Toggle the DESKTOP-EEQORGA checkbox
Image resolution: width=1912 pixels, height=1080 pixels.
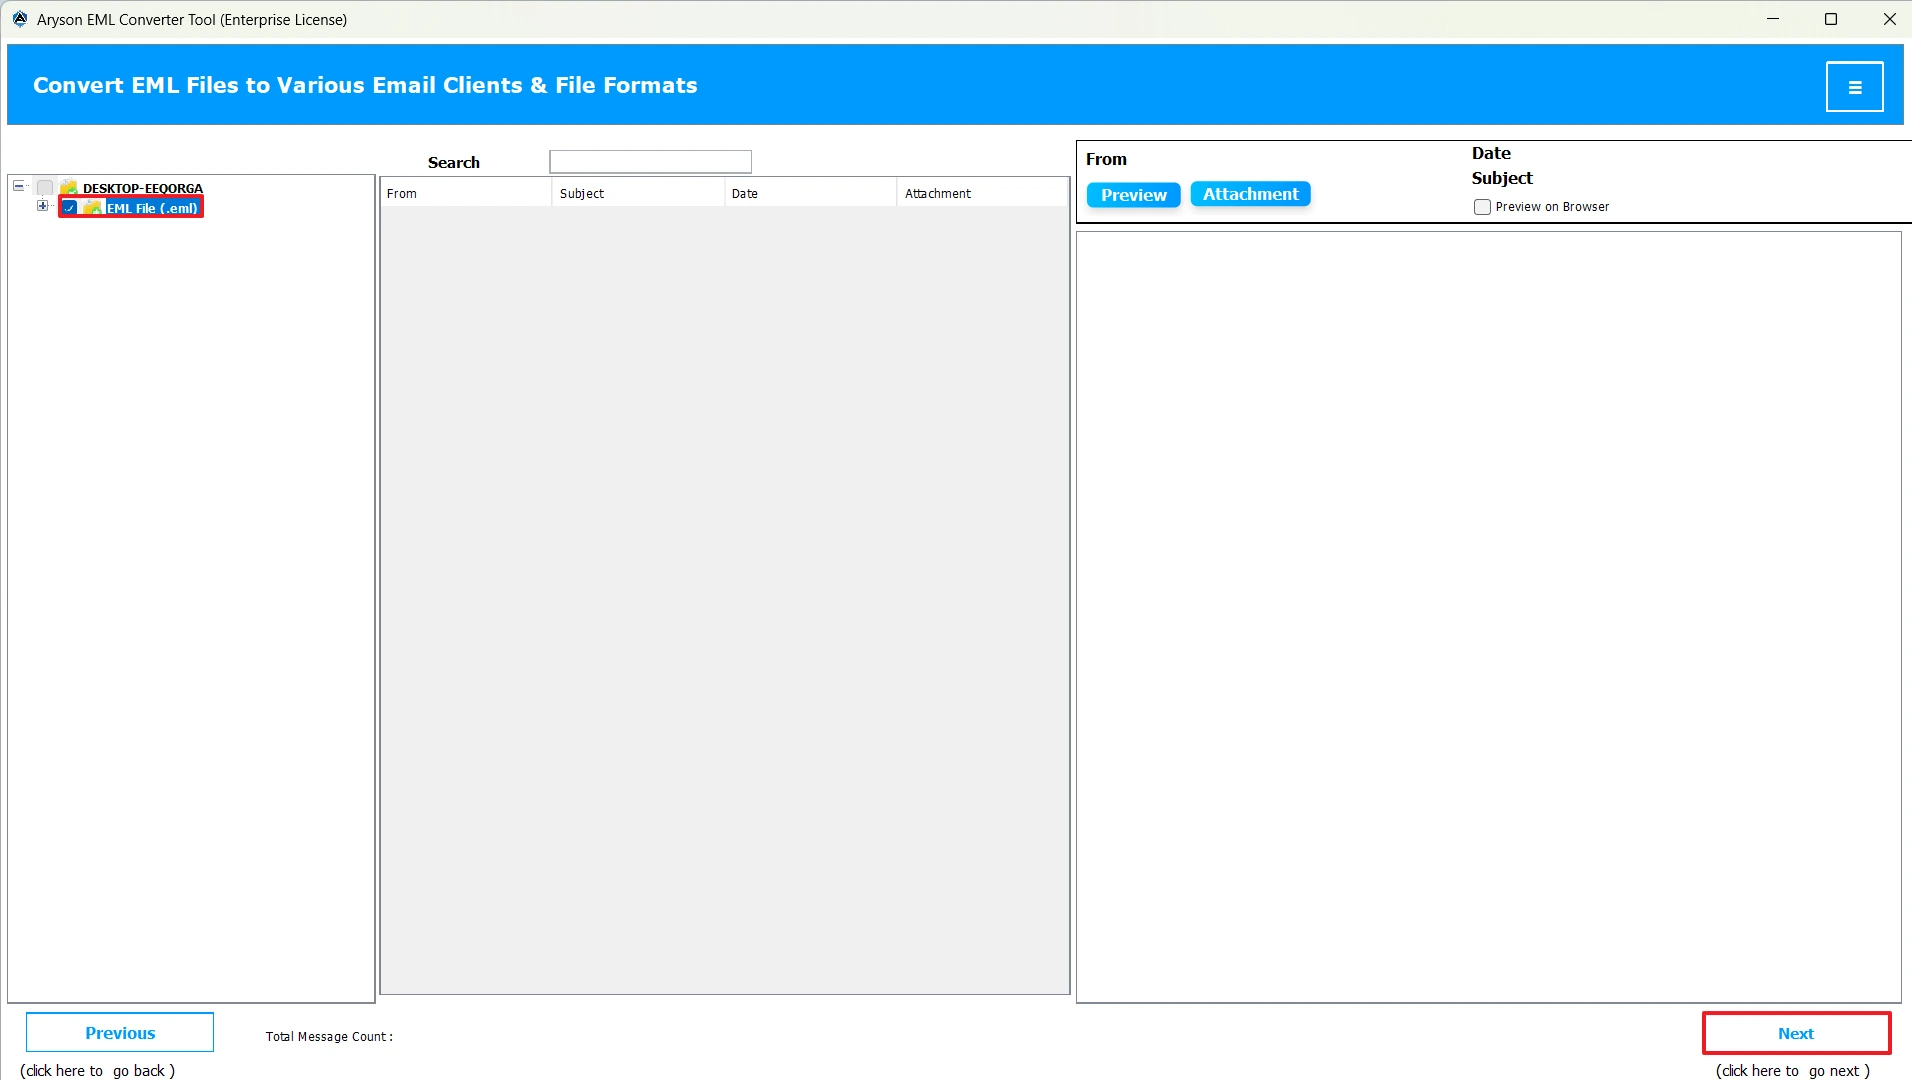coord(45,188)
